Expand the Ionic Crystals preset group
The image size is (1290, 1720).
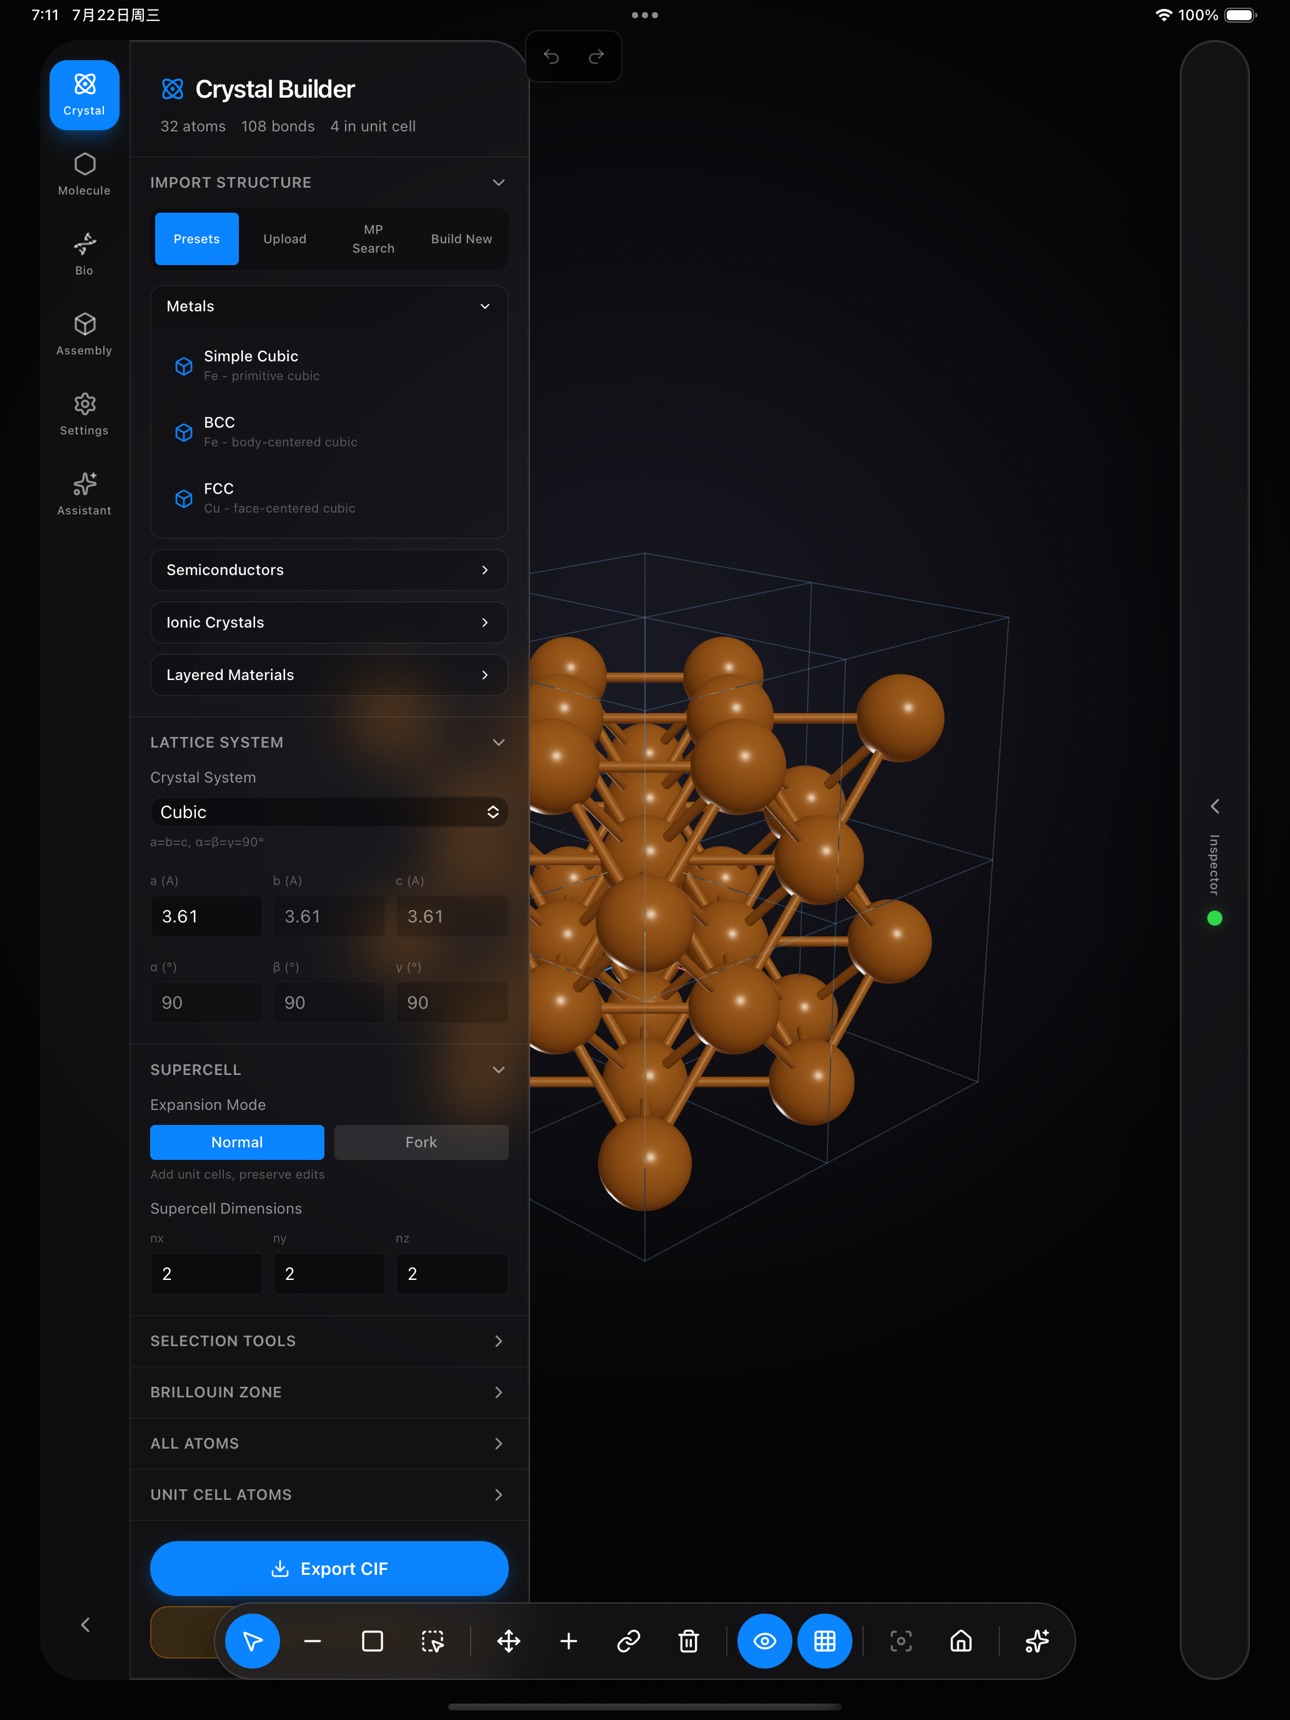point(329,622)
